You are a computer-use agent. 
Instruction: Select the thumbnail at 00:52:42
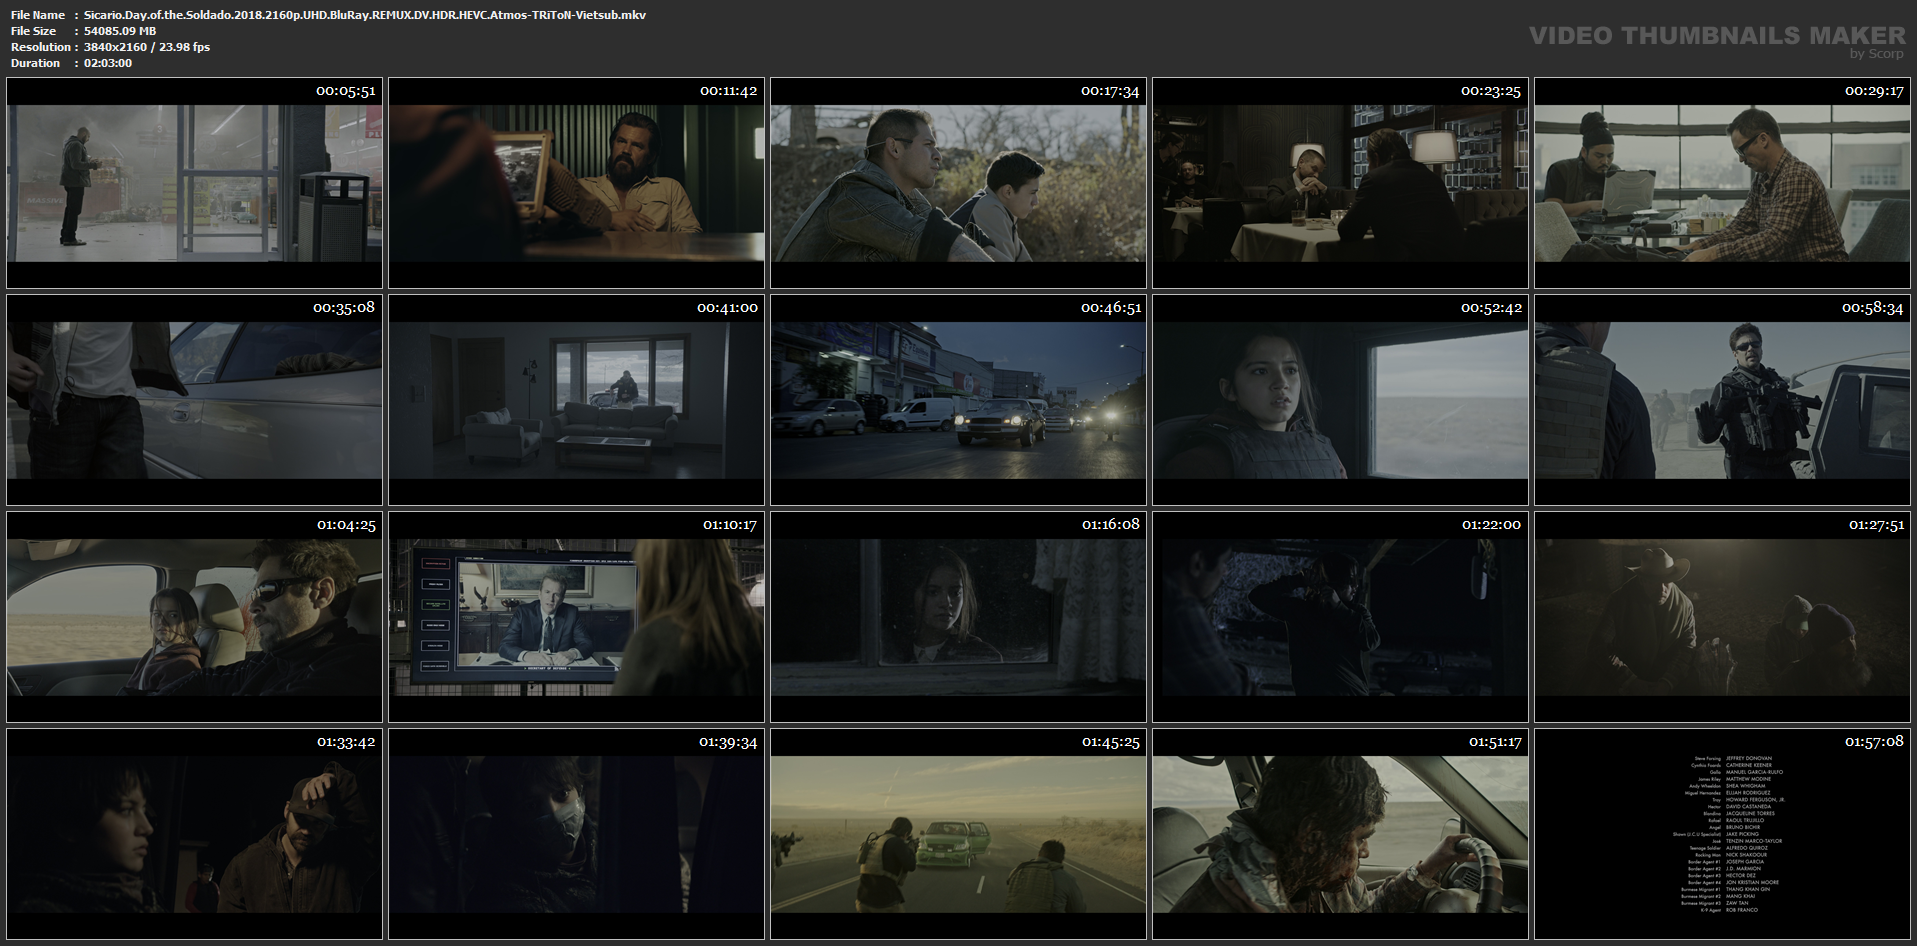tap(1340, 400)
